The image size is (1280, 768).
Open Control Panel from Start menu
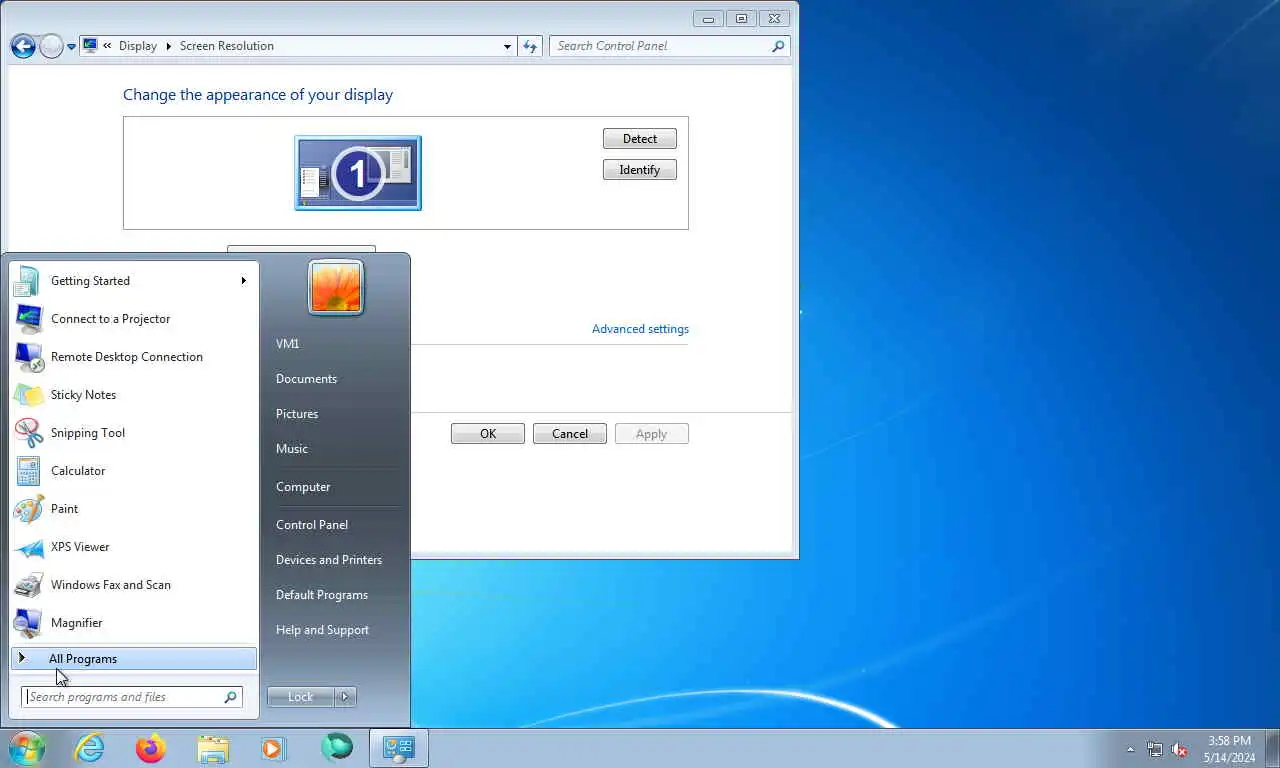[312, 525]
